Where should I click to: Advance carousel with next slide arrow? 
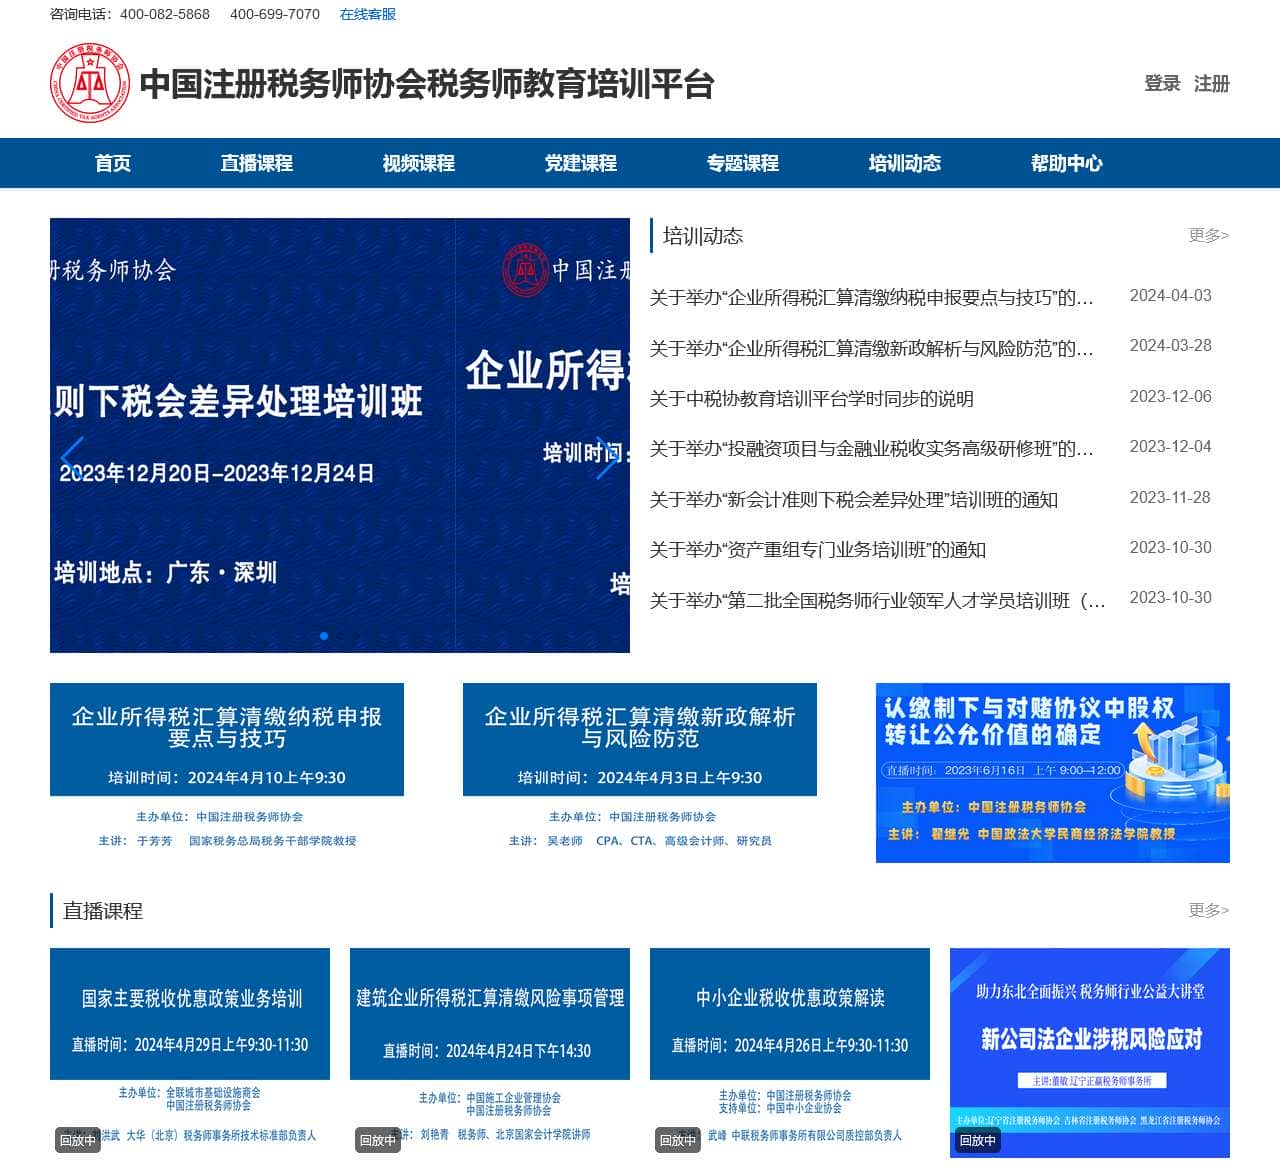click(607, 458)
